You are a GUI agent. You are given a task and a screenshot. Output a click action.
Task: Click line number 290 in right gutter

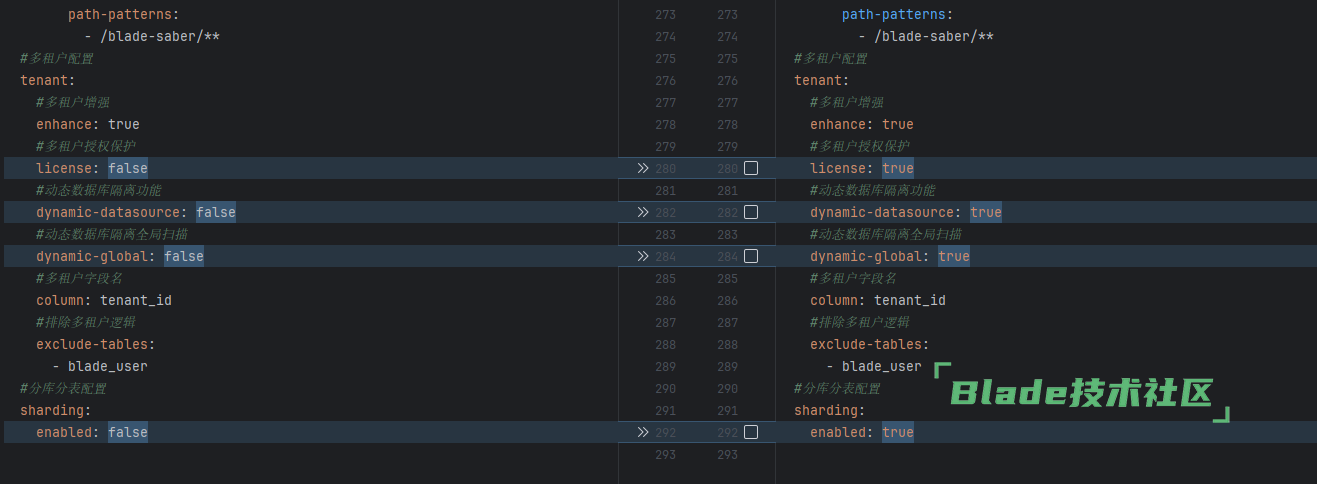(727, 388)
